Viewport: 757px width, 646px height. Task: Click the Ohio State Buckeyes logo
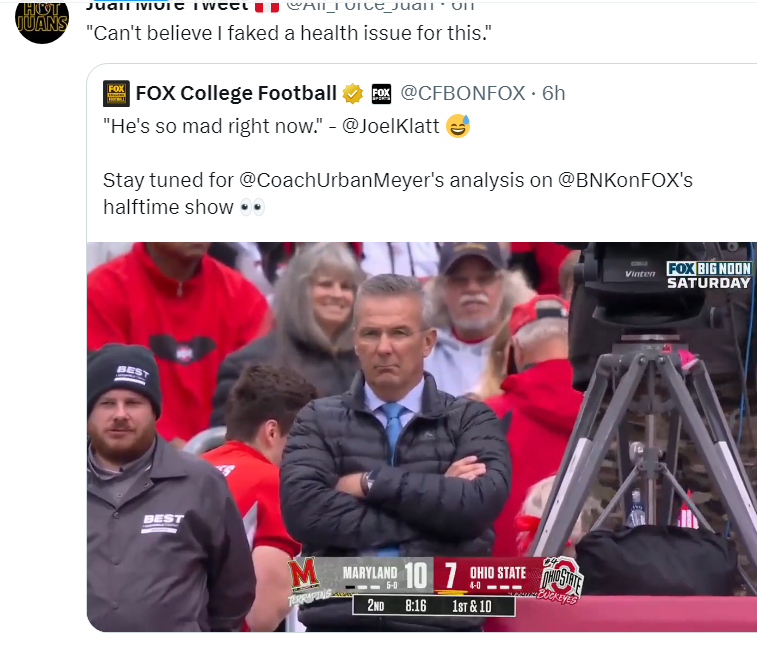point(561,578)
